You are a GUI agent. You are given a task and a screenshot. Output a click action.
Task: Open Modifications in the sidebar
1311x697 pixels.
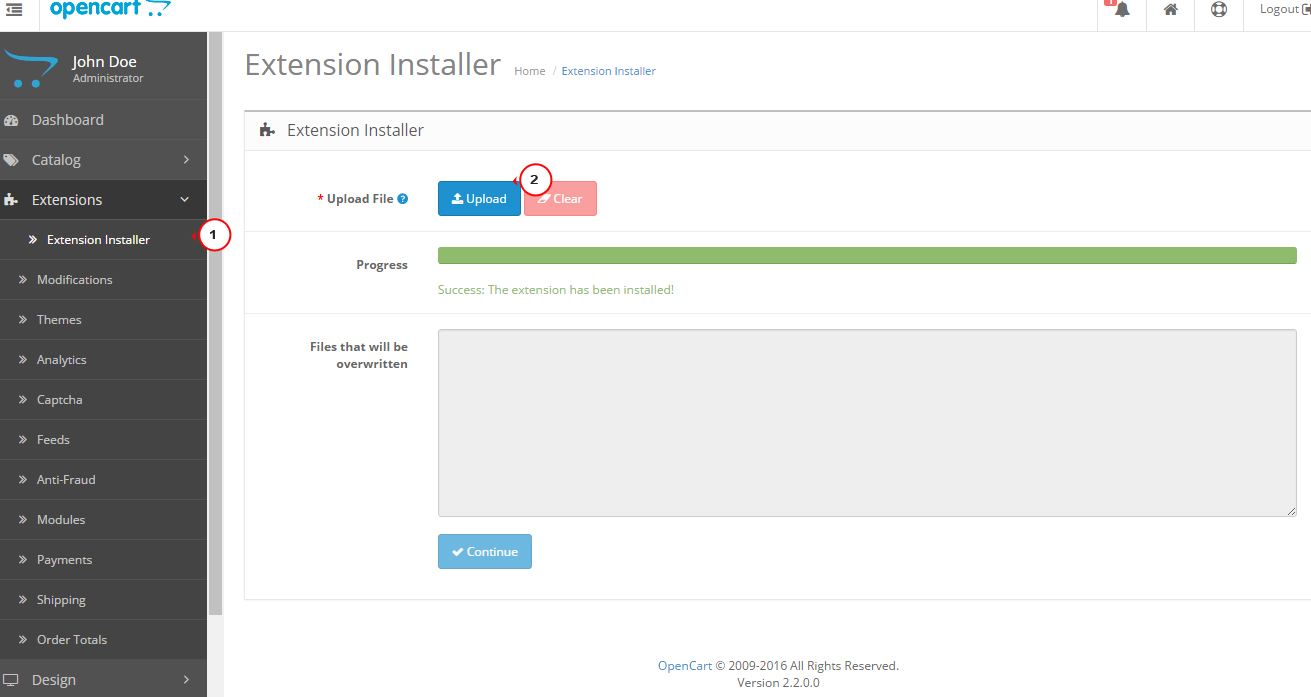[x=74, y=280]
